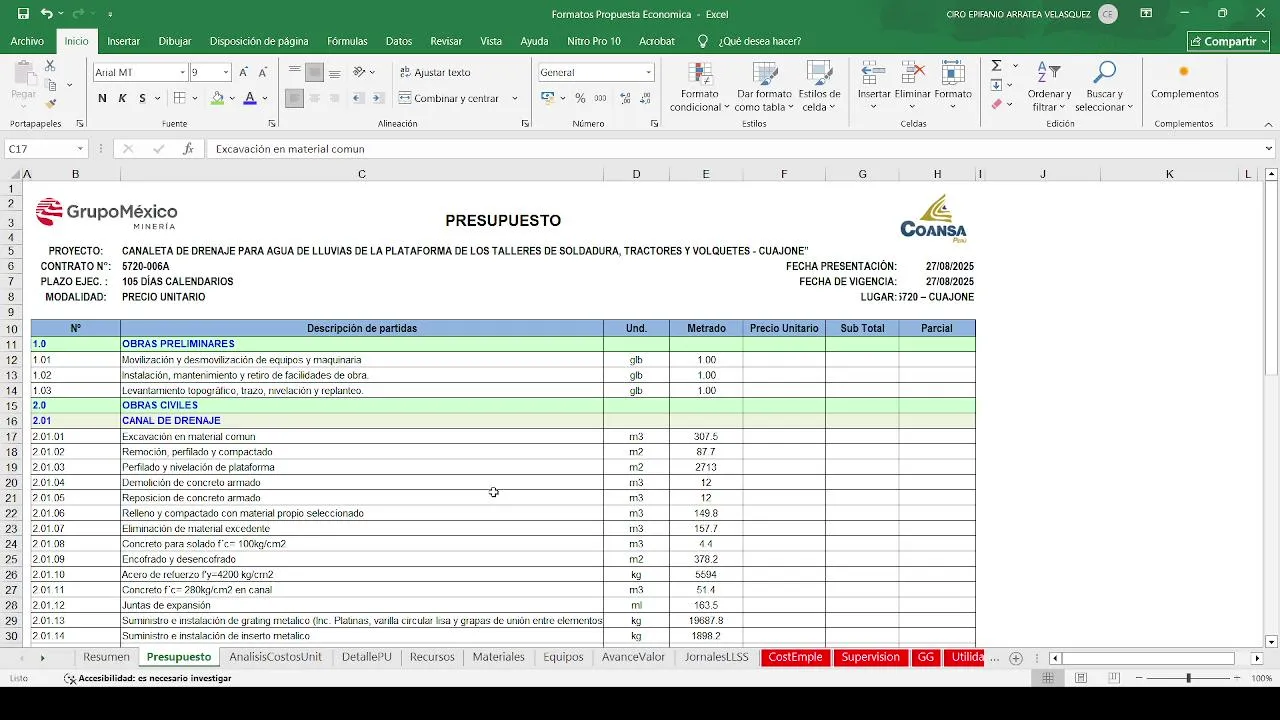This screenshot has width=1280, height=720.
Task: Click the ¿Qué desea hacer? search field
Action: click(759, 41)
